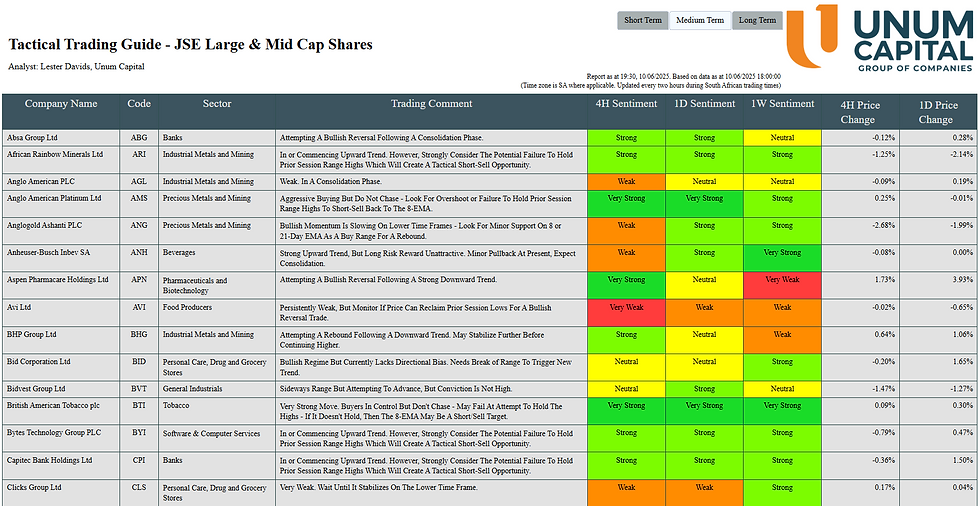Viewport: 980px width, 506px height.
Task: Switch to the Short Term tab
Action: tap(642, 20)
